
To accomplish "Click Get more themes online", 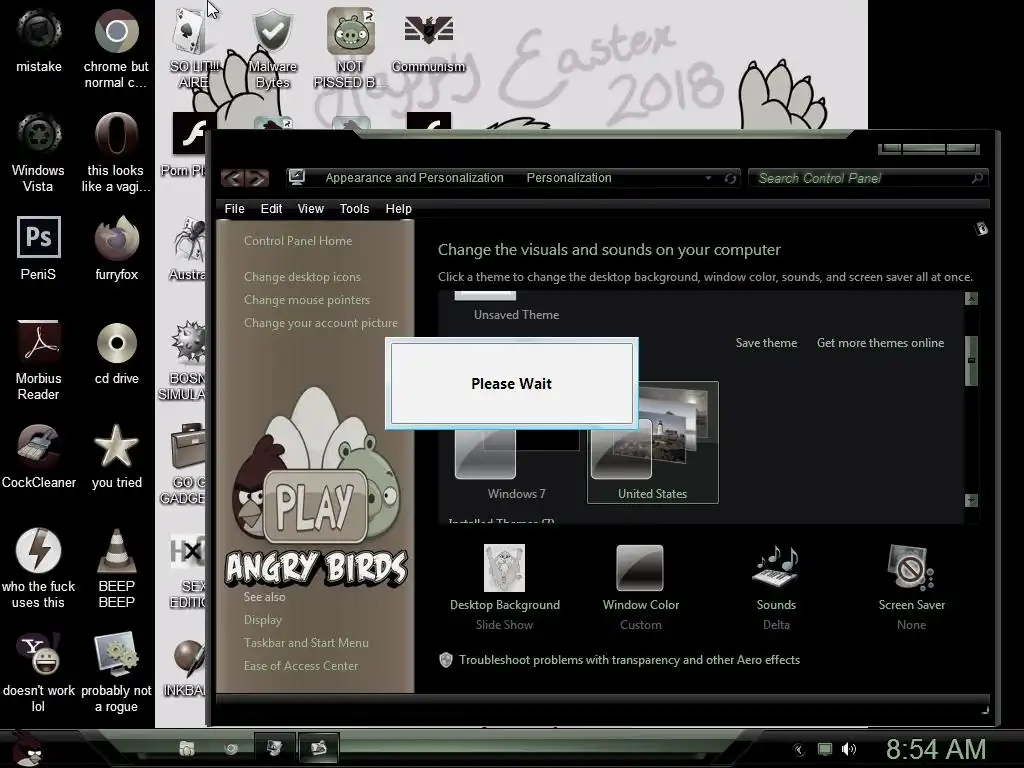I will (880, 343).
